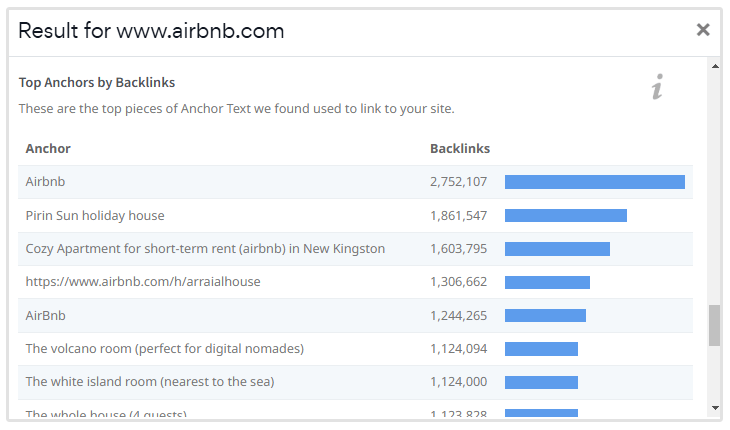This screenshot has width=730, height=430.
Task: Click the Anchor column header
Action: (x=48, y=149)
